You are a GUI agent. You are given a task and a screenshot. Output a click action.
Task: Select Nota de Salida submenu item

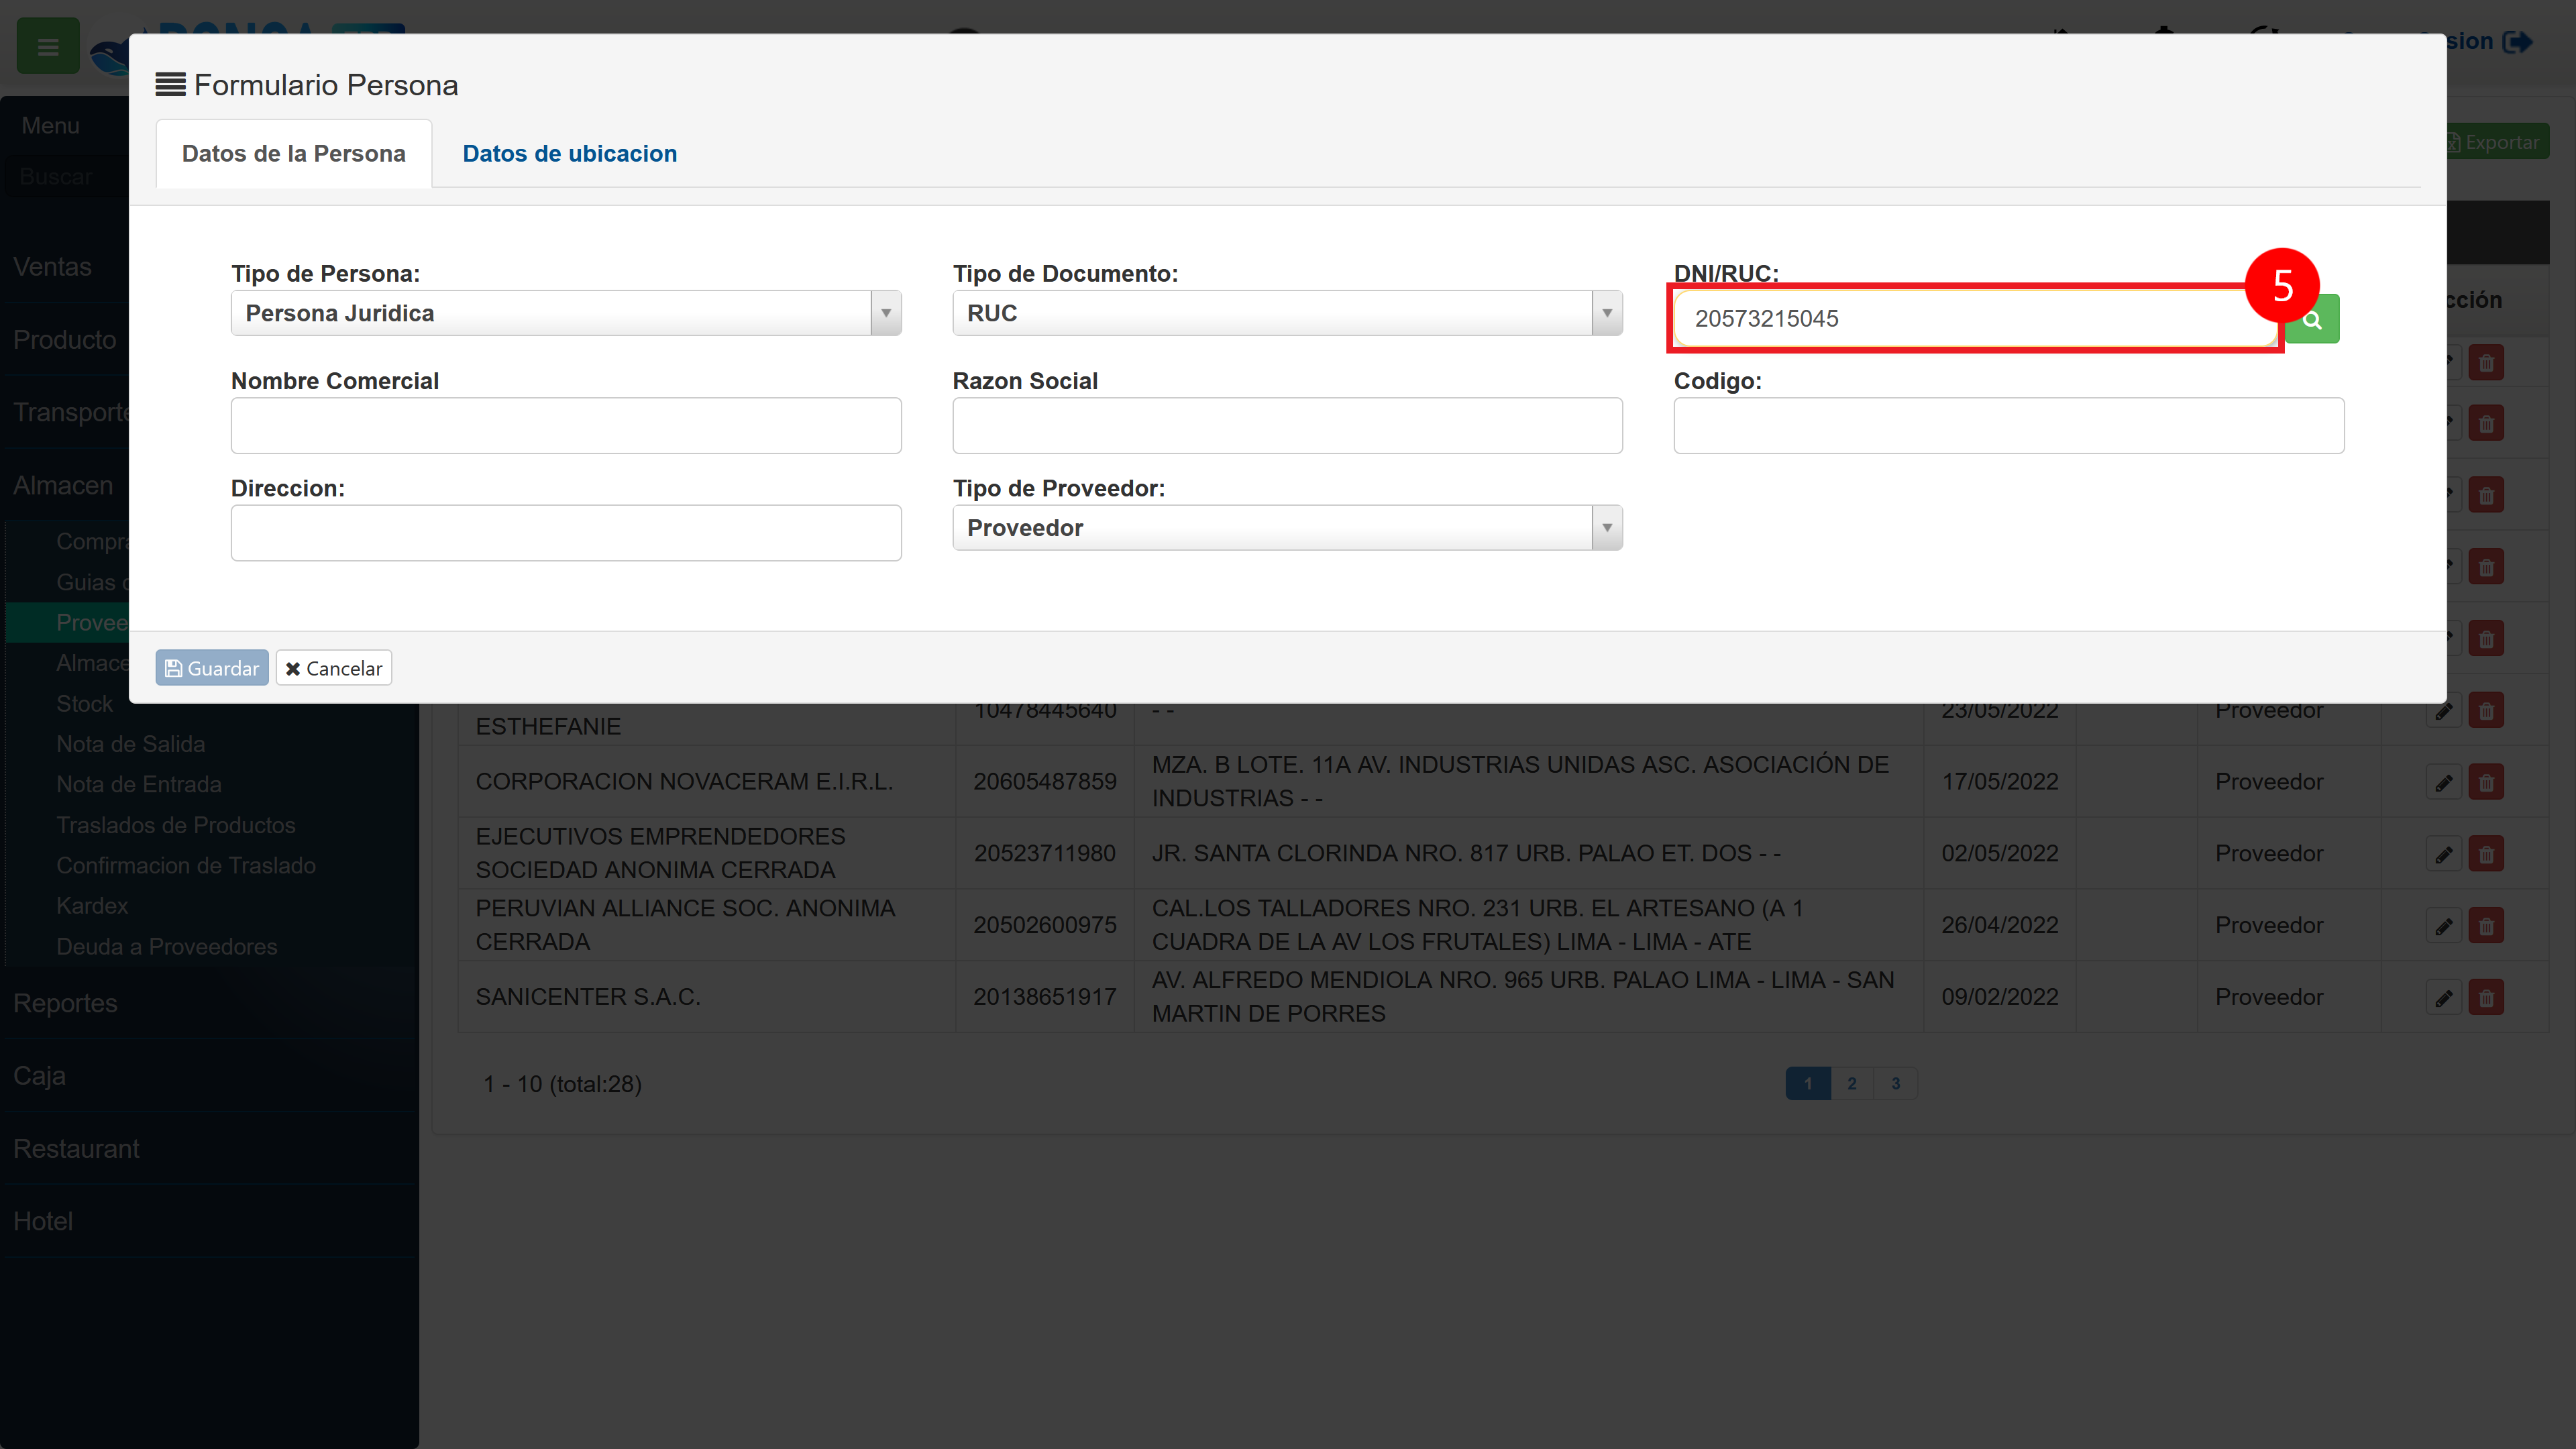130,744
